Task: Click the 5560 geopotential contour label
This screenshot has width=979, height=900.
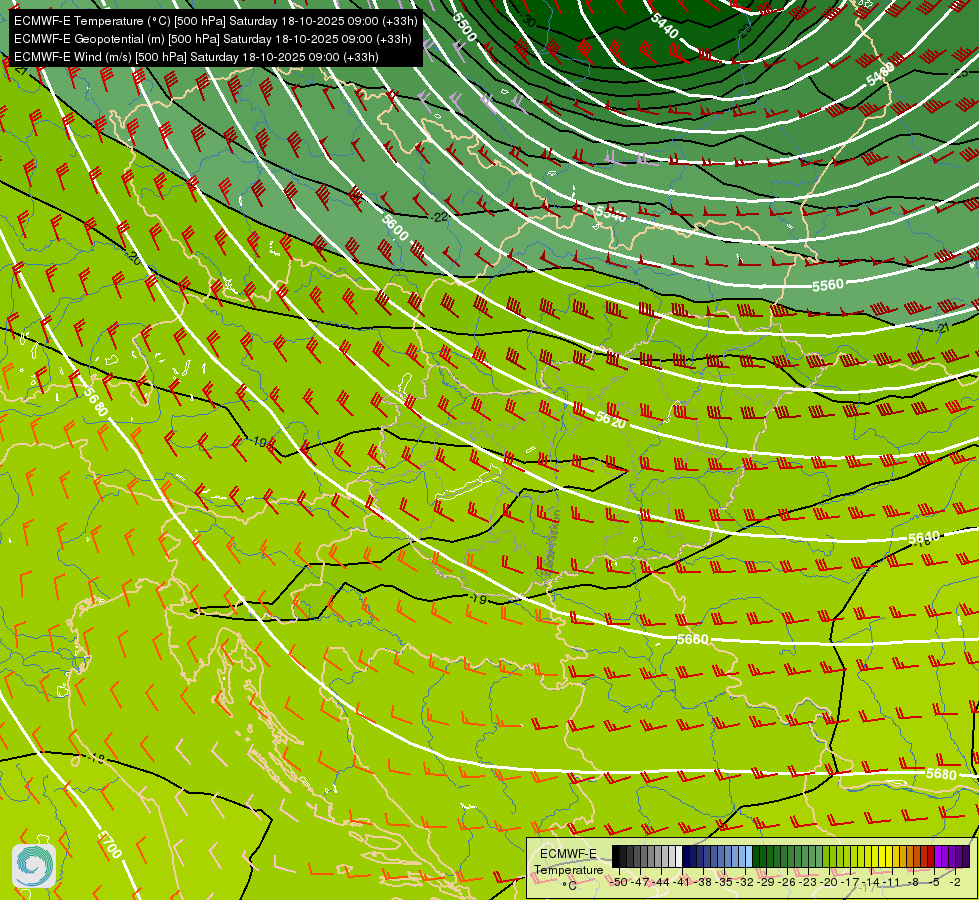Action: (x=827, y=285)
